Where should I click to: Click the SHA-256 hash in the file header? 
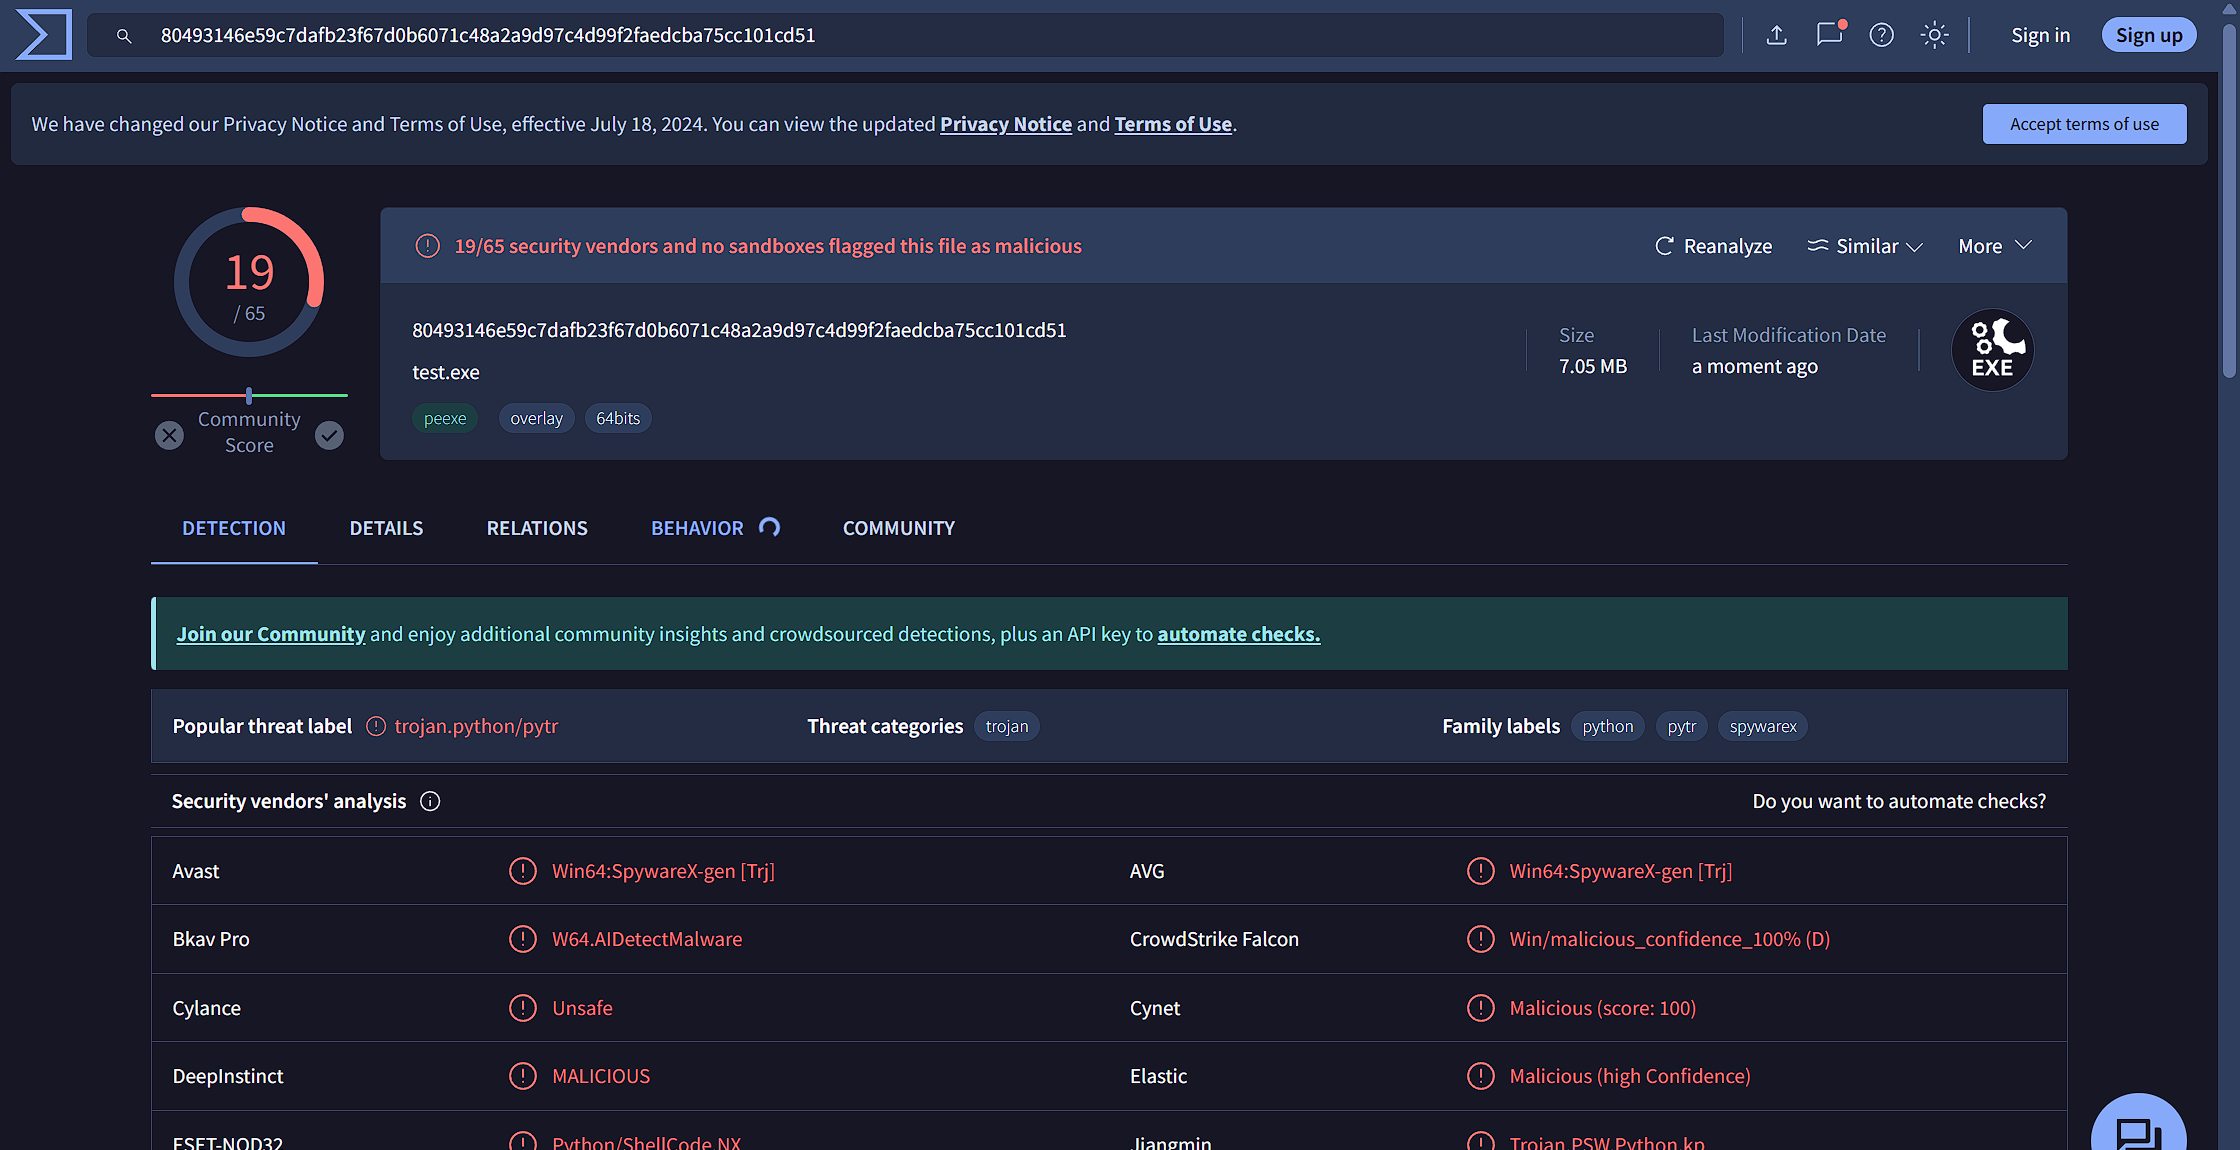[x=739, y=330]
